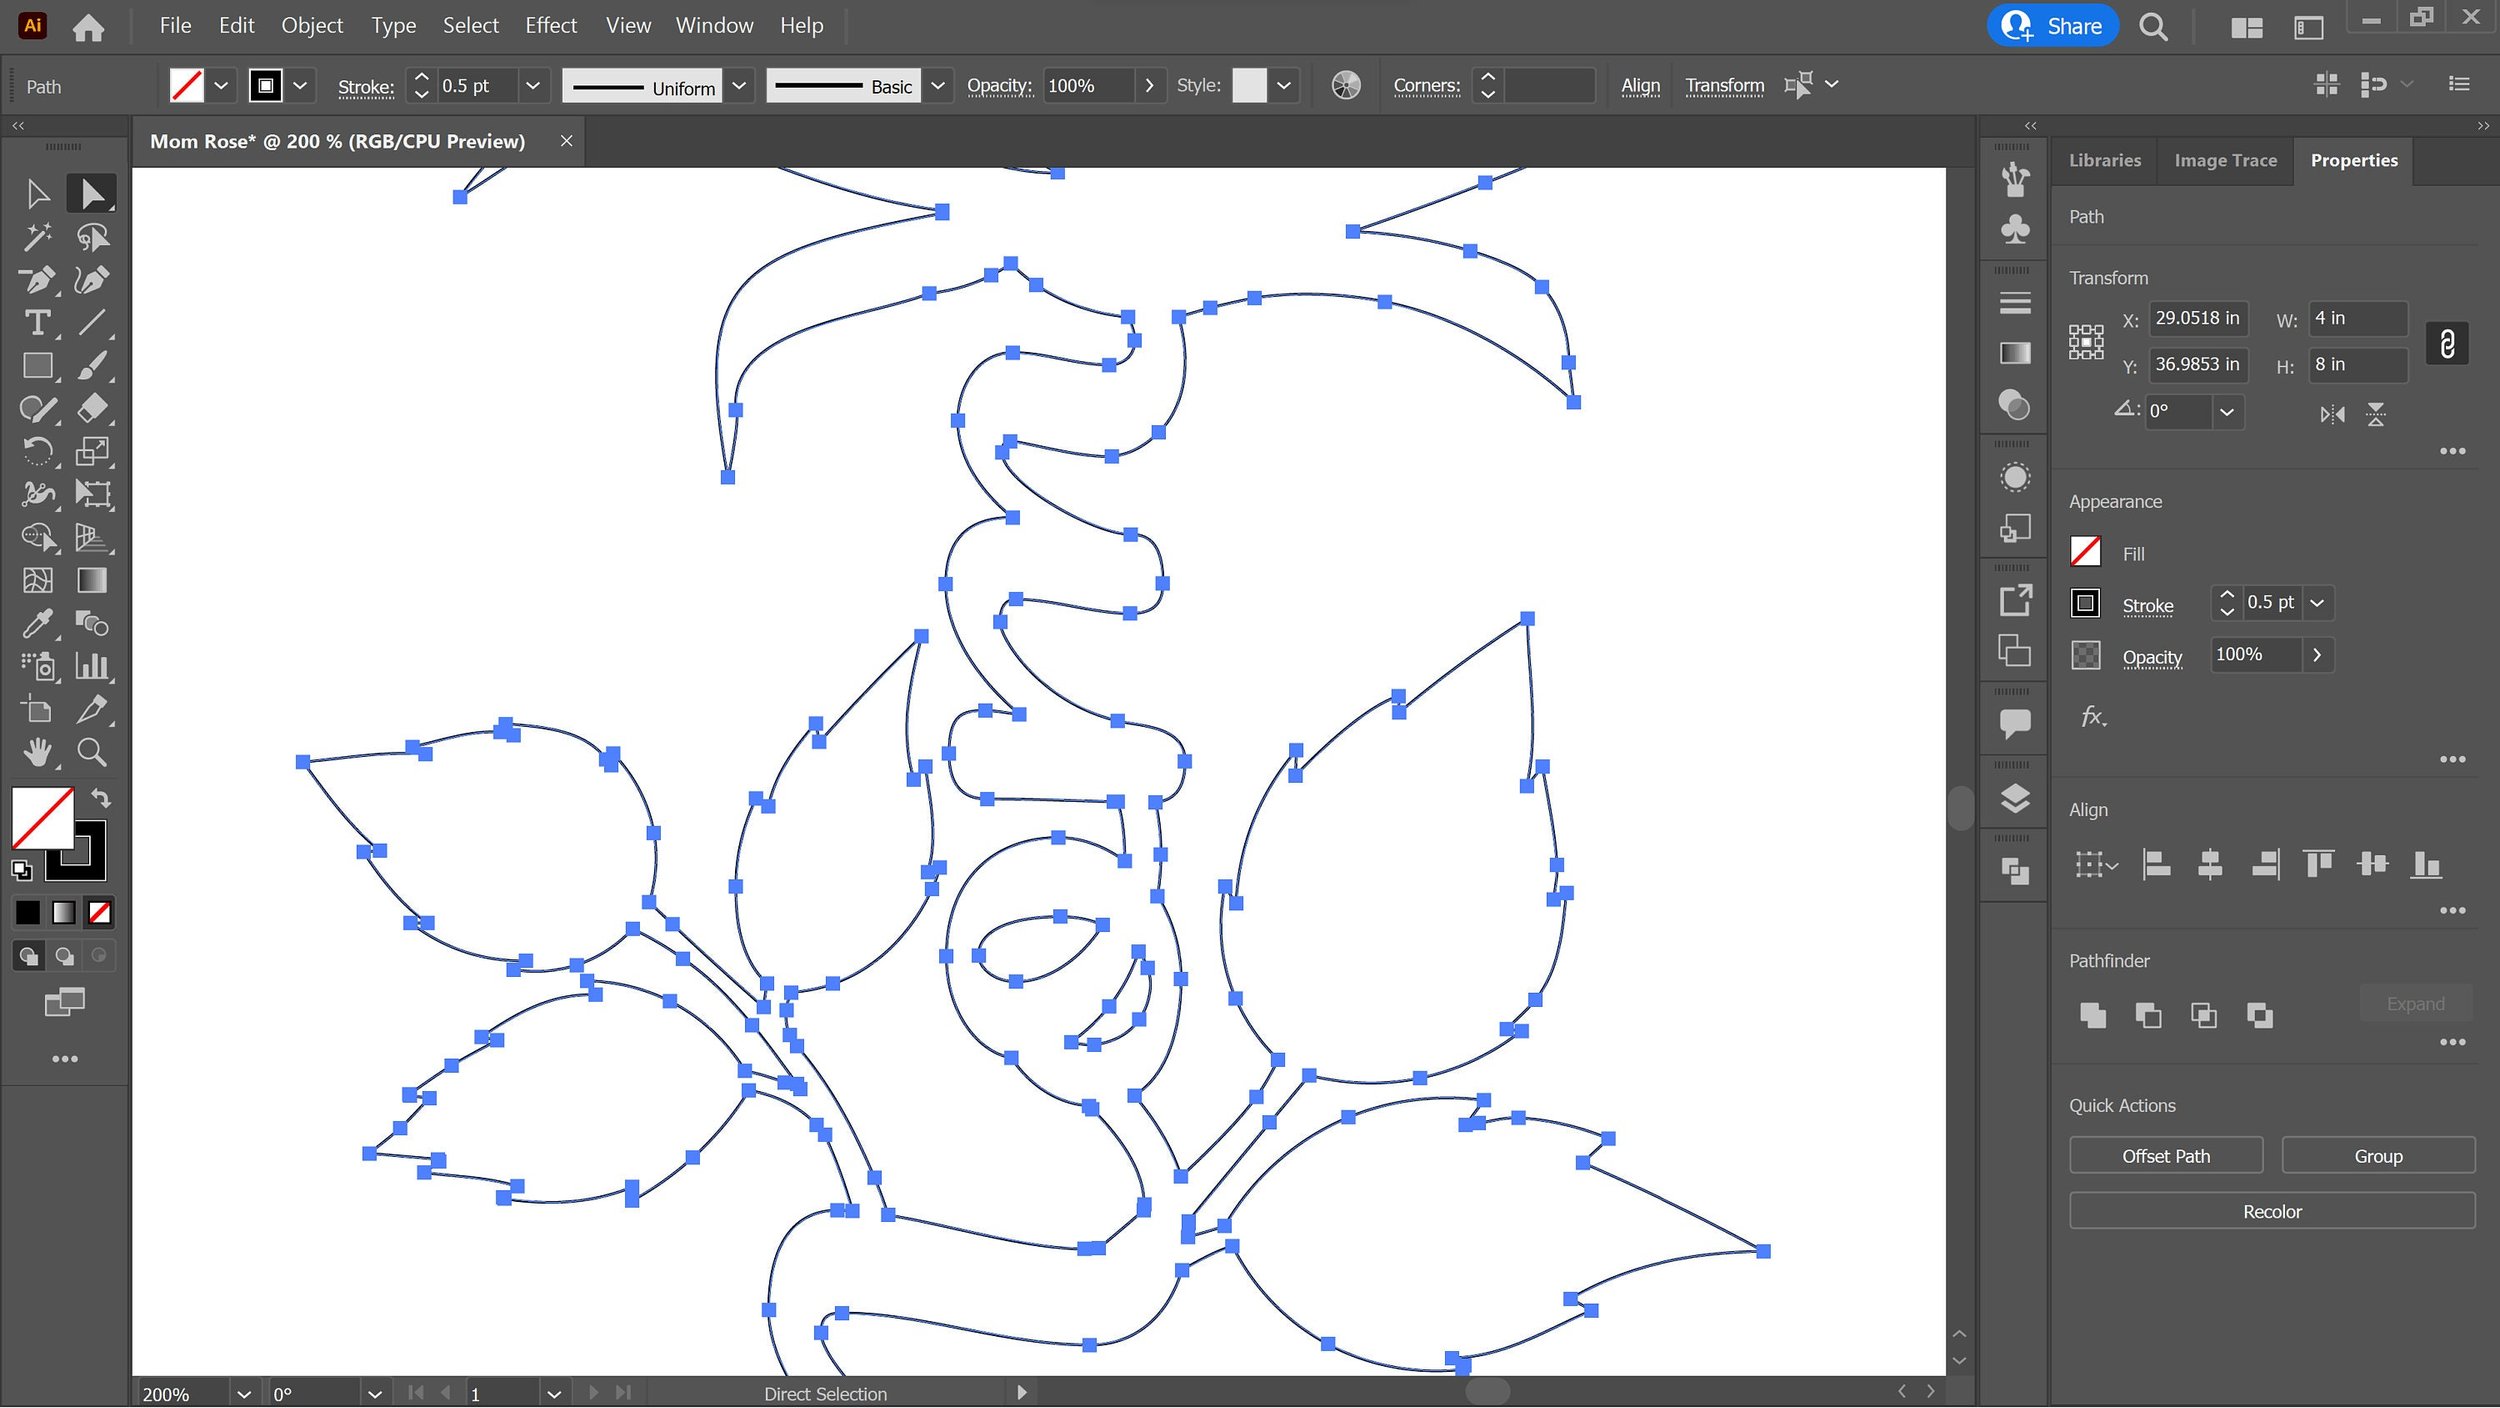Click the Recolor button

[2271, 1211]
